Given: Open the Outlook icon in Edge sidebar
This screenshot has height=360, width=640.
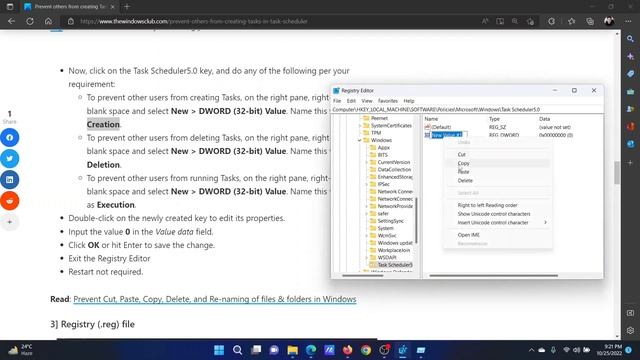Looking at the screenshot, I should (631, 144).
